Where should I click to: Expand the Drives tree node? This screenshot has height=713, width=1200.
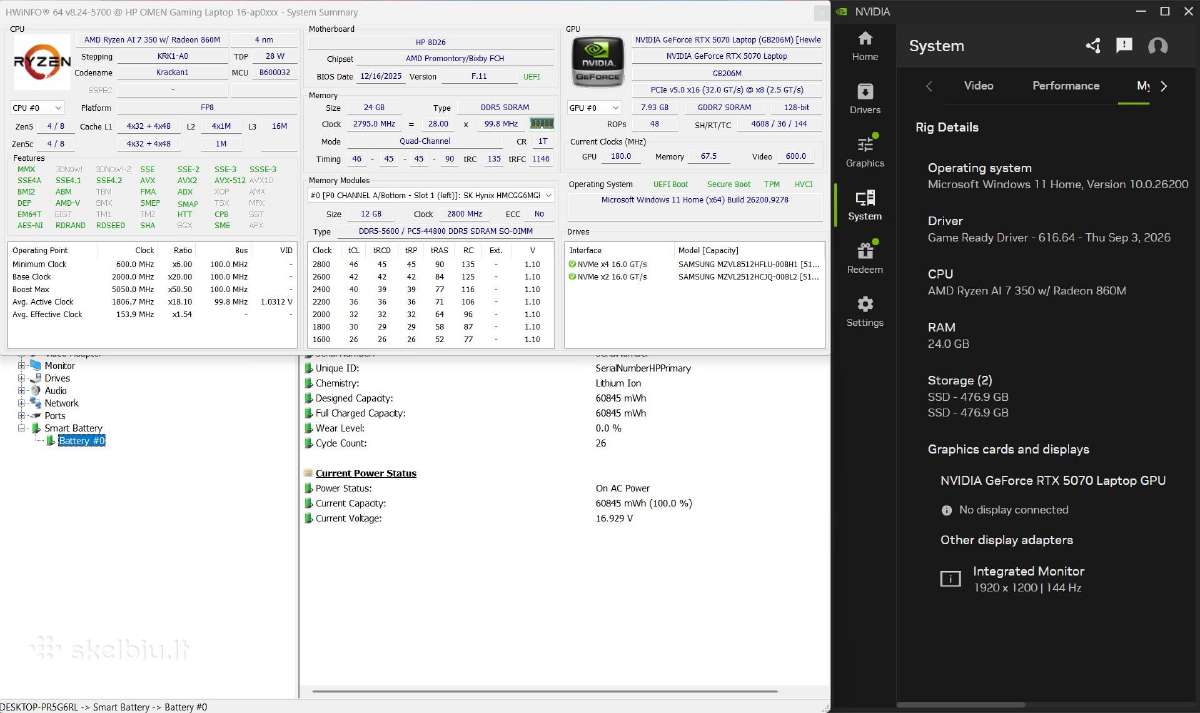pyautogui.click(x=21, y=378)
